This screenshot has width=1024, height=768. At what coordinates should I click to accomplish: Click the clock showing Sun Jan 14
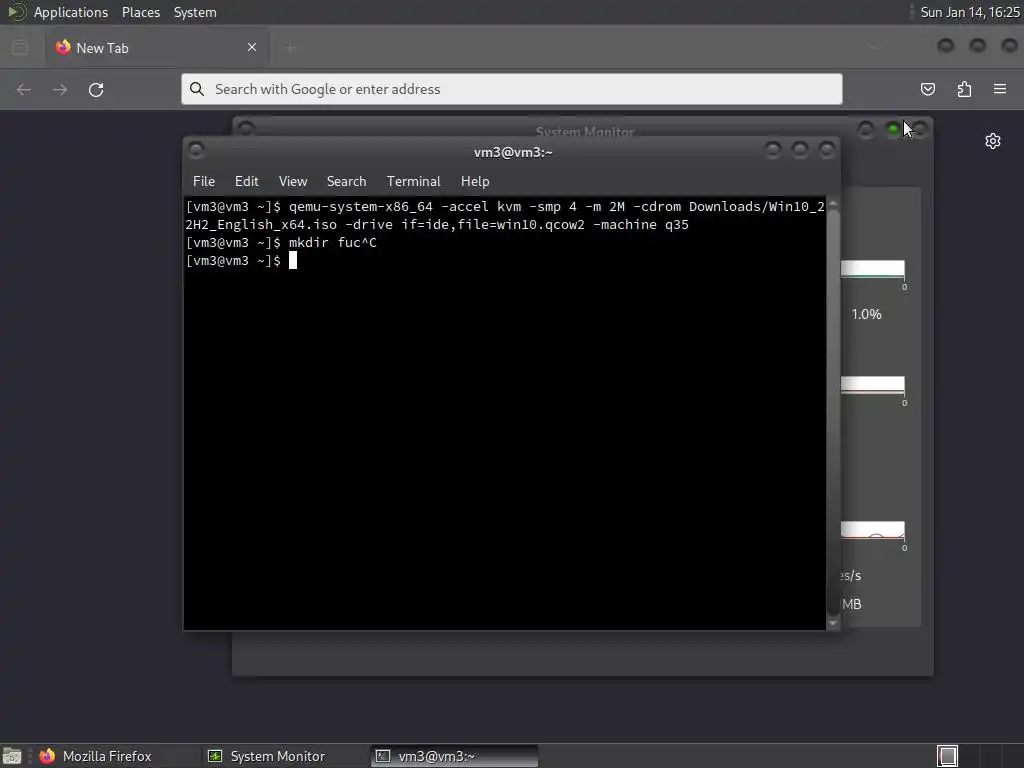970,12
